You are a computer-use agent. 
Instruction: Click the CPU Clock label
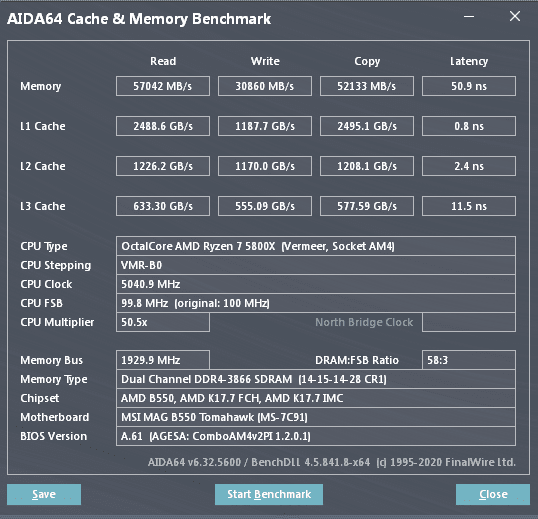[46, 284]
